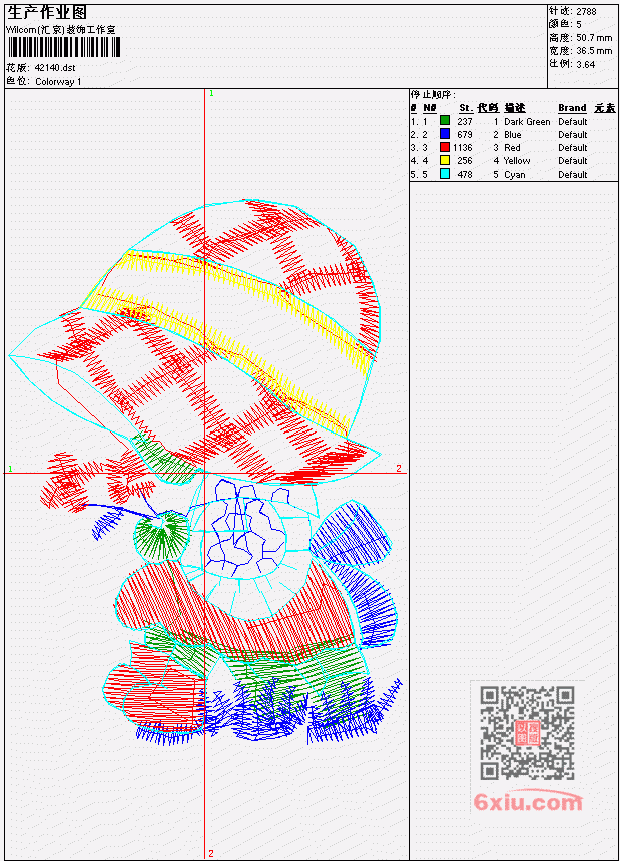
Task: Click stitch count 1136 in the Red row
Action: (462, 148)
